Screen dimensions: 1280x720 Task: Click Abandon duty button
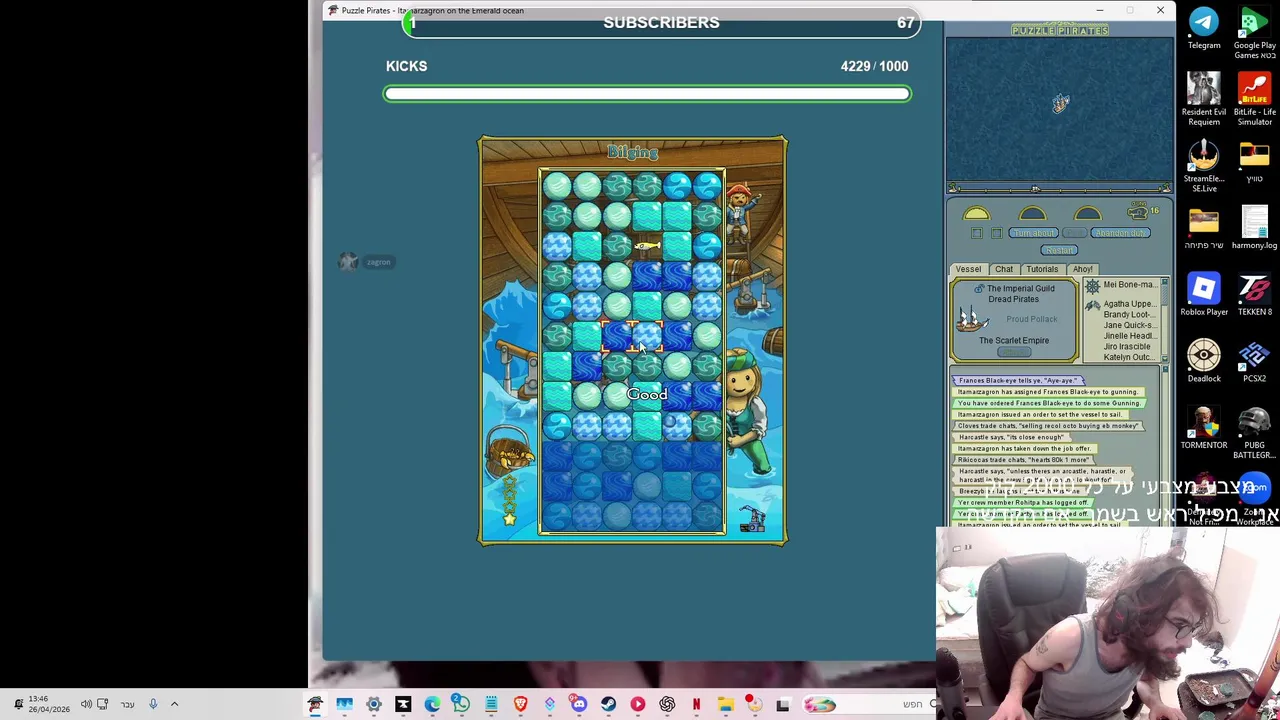pyautogui.click(x=1121, y=233)
